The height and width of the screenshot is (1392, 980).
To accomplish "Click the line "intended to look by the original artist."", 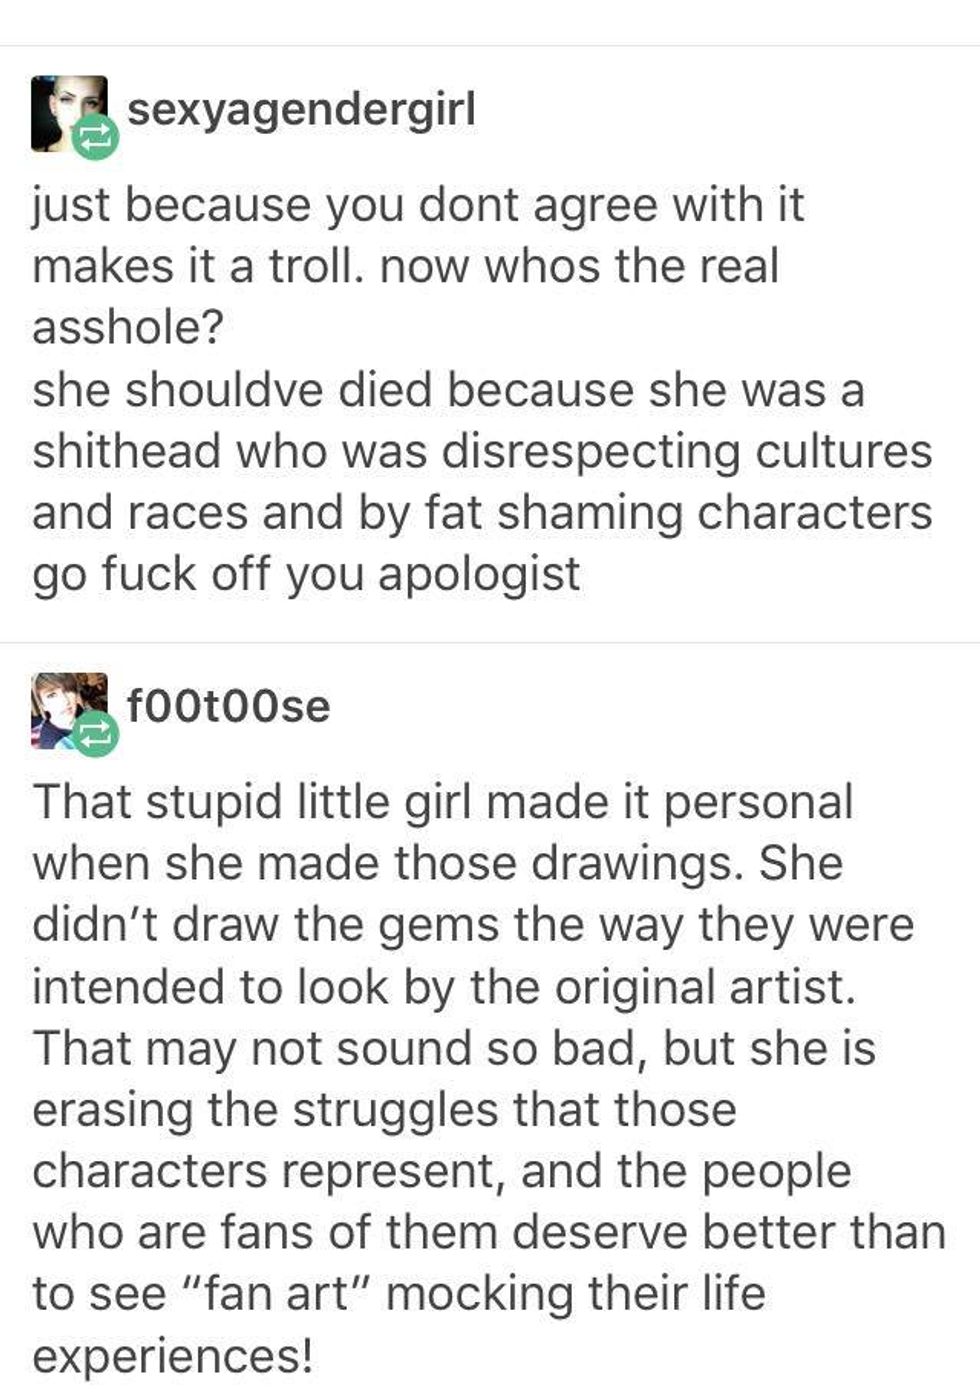I will pos(445,987).
